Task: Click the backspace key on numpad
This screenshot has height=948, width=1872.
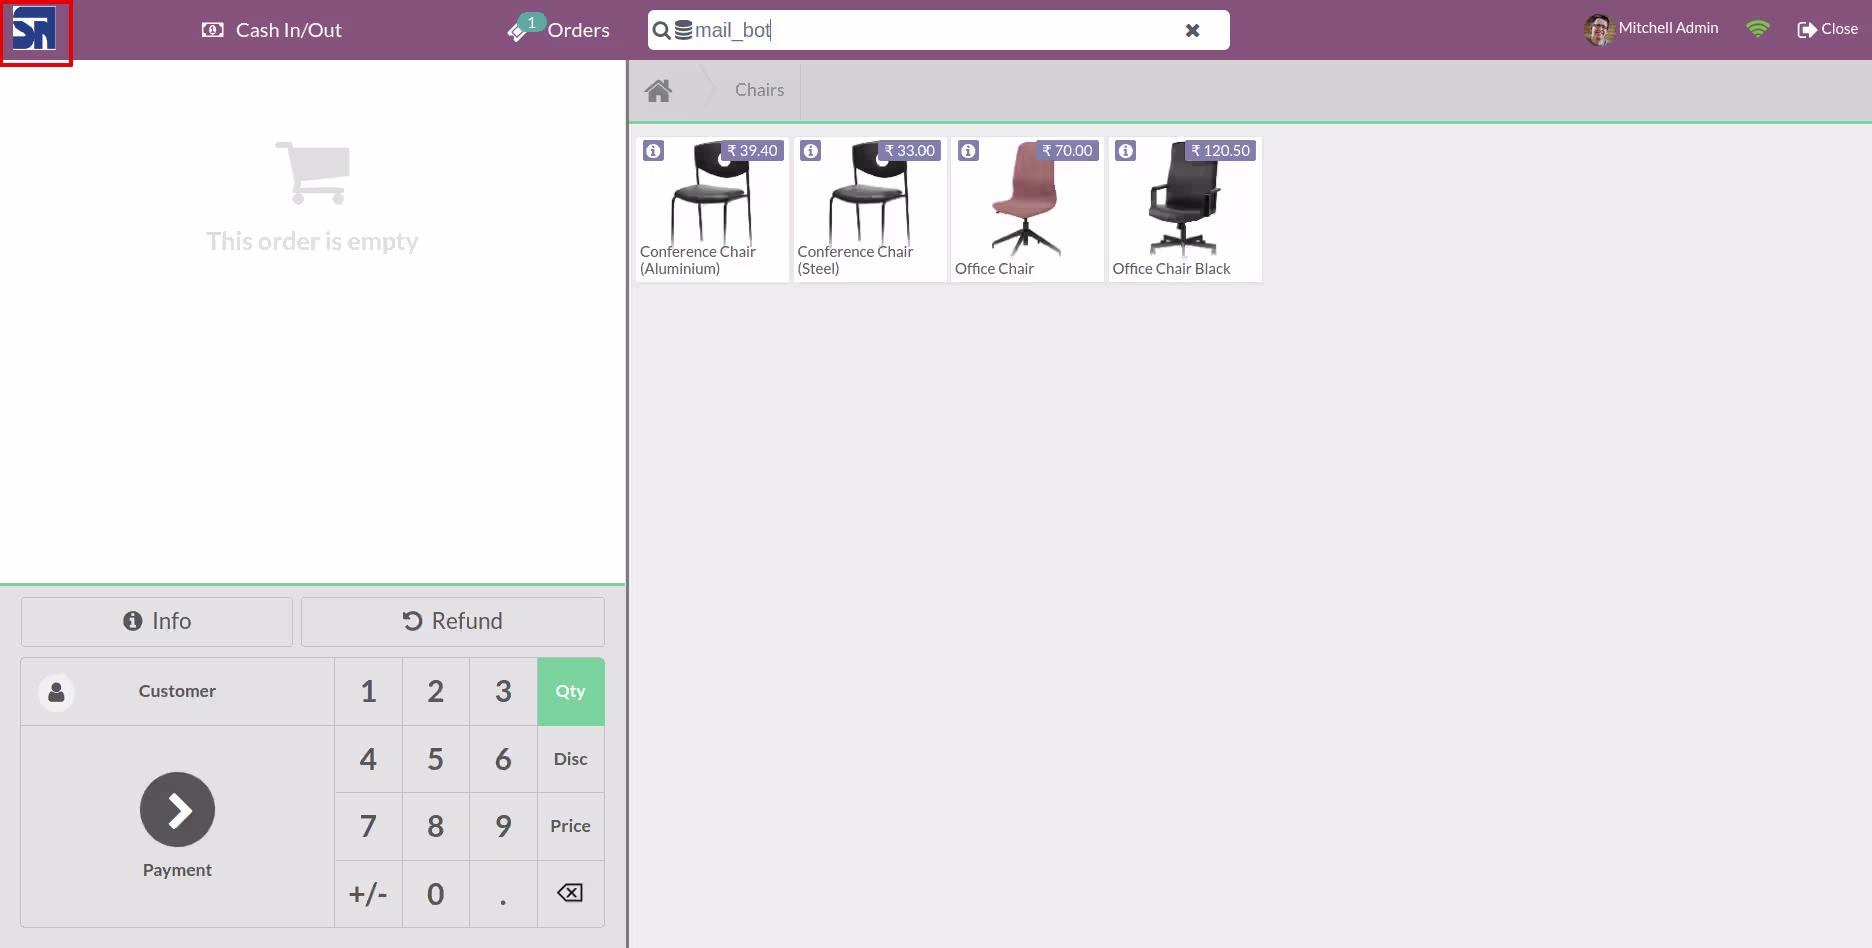Action: 571,894
